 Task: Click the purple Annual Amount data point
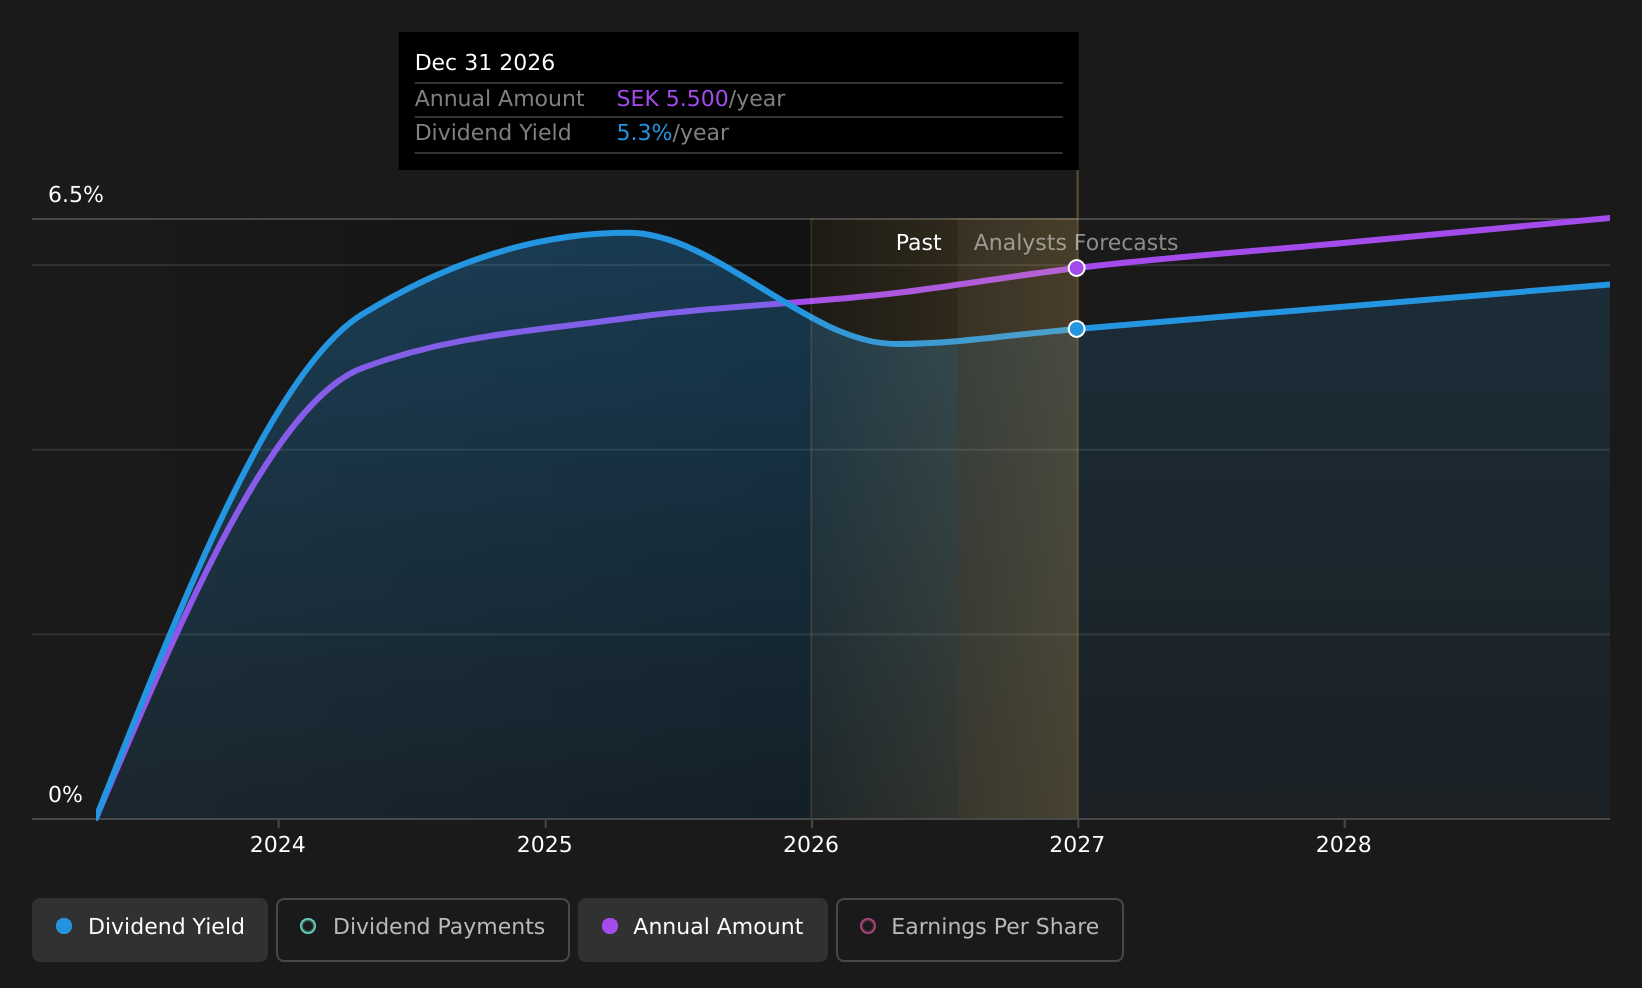pyautogui.click(x=1076, y=268)
